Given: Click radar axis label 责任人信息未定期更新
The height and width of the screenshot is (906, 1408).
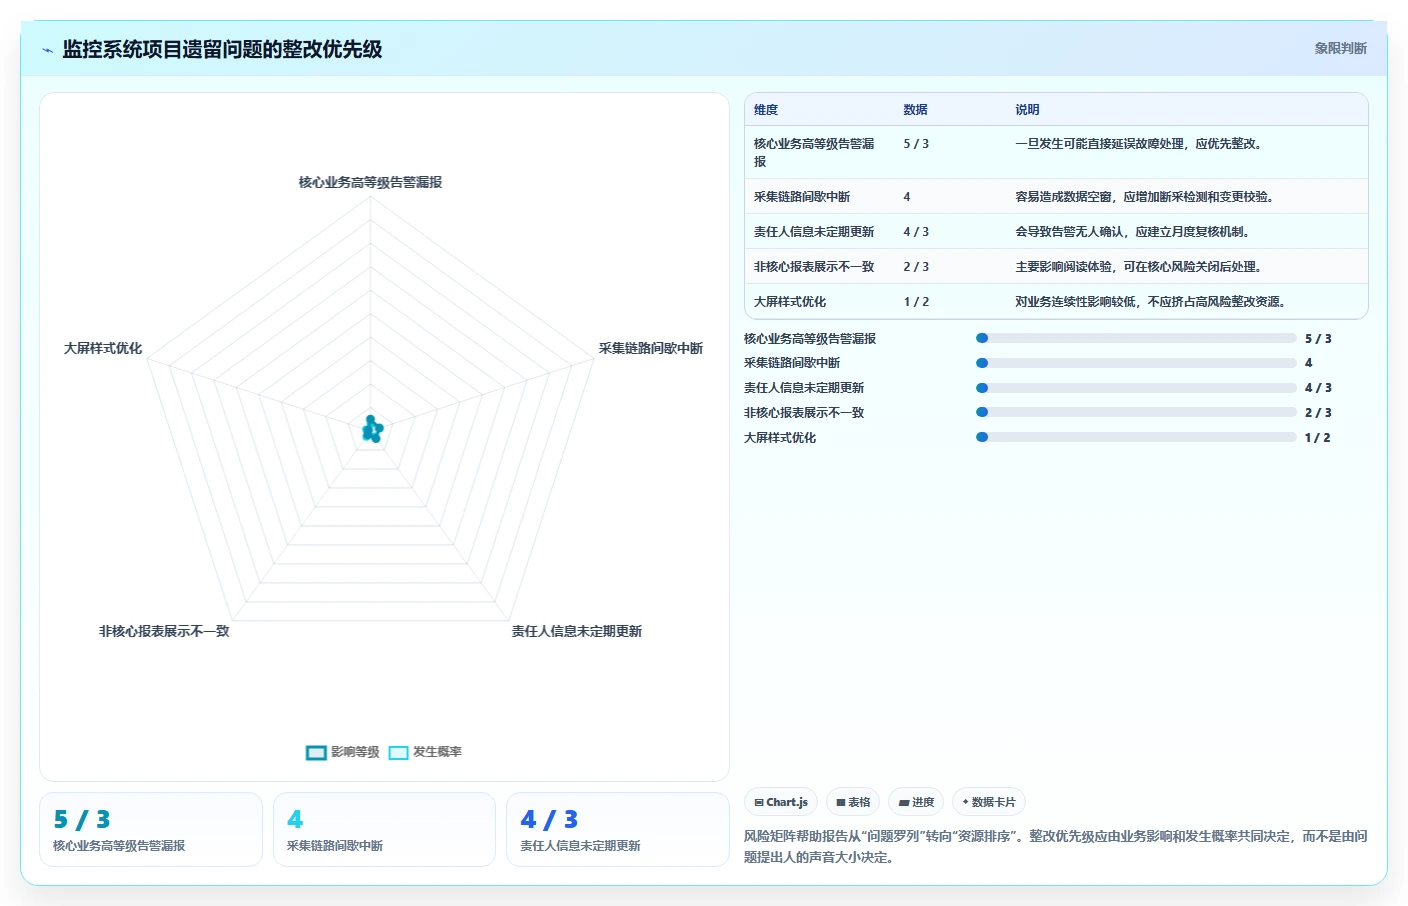Looking at the screenshot, I should pos(577,631).
